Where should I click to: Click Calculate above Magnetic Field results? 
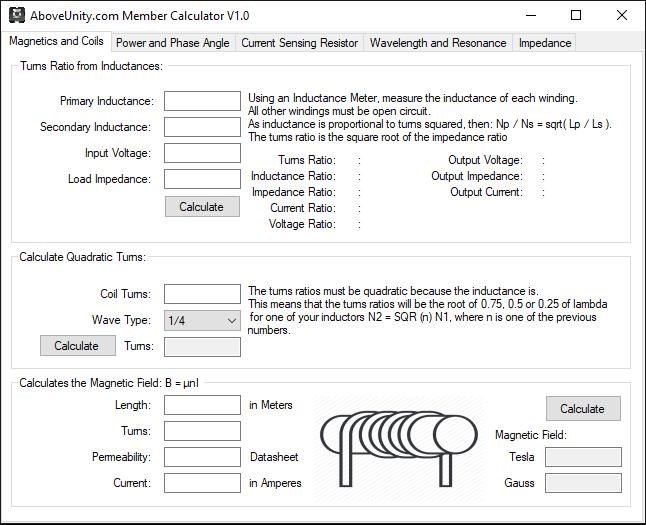(x=583, y=409)
